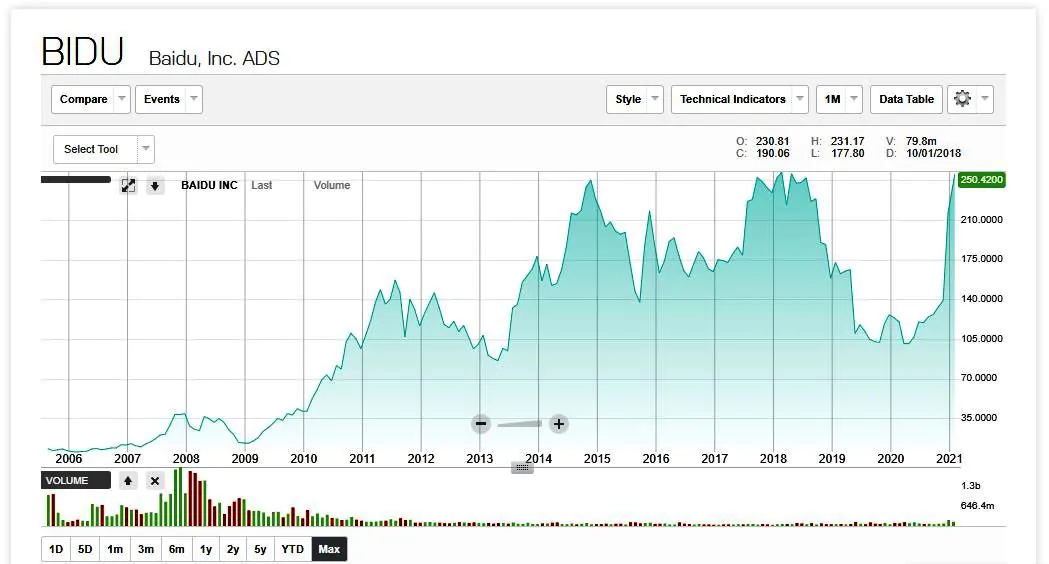Image resolution: width=1049 pixels, height=564 pixels.
Task: Move the BAIDU INC panel down
Action: click(x=155, y=185)
